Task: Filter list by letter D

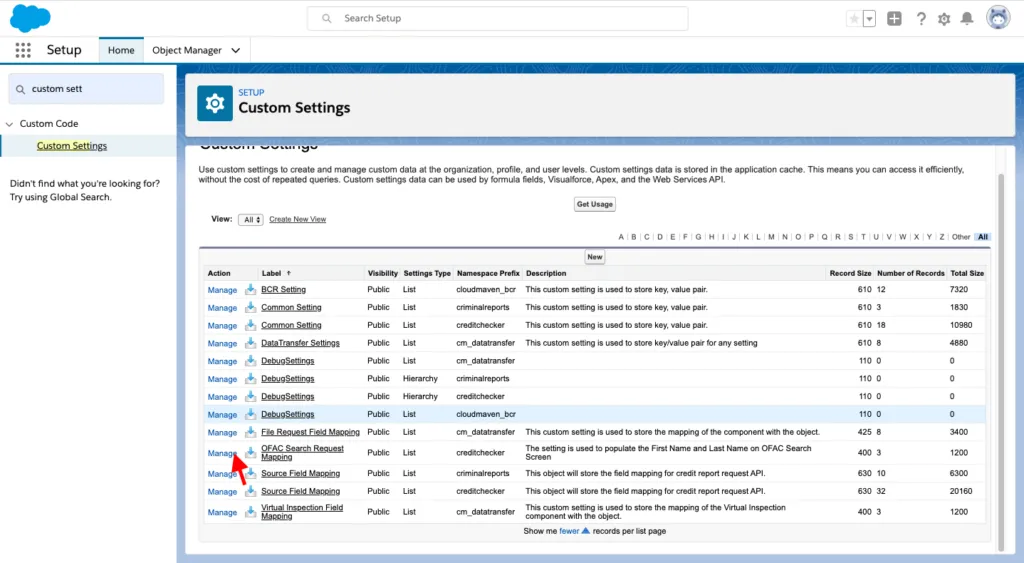Action: tap(660, 237)
